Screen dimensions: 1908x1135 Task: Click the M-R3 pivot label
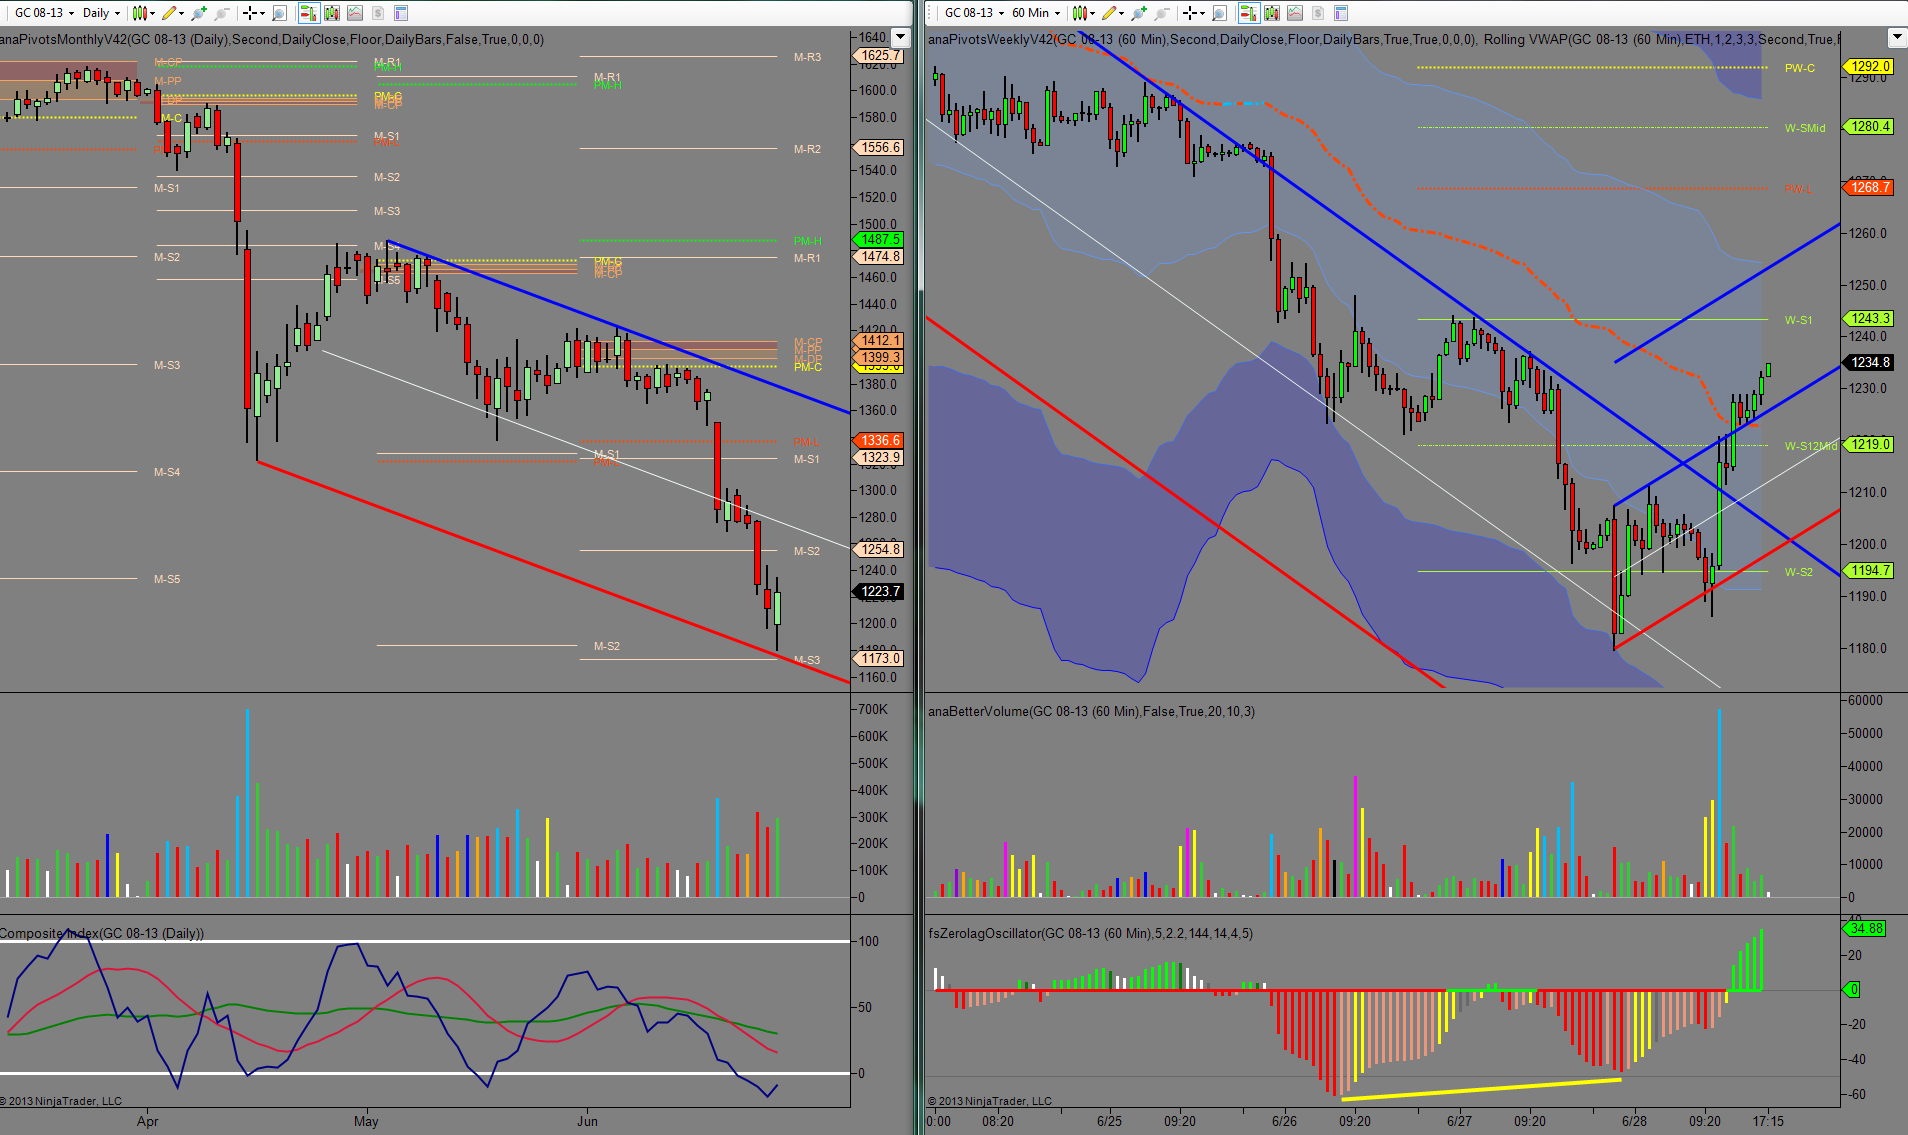[x=807, y=57]
